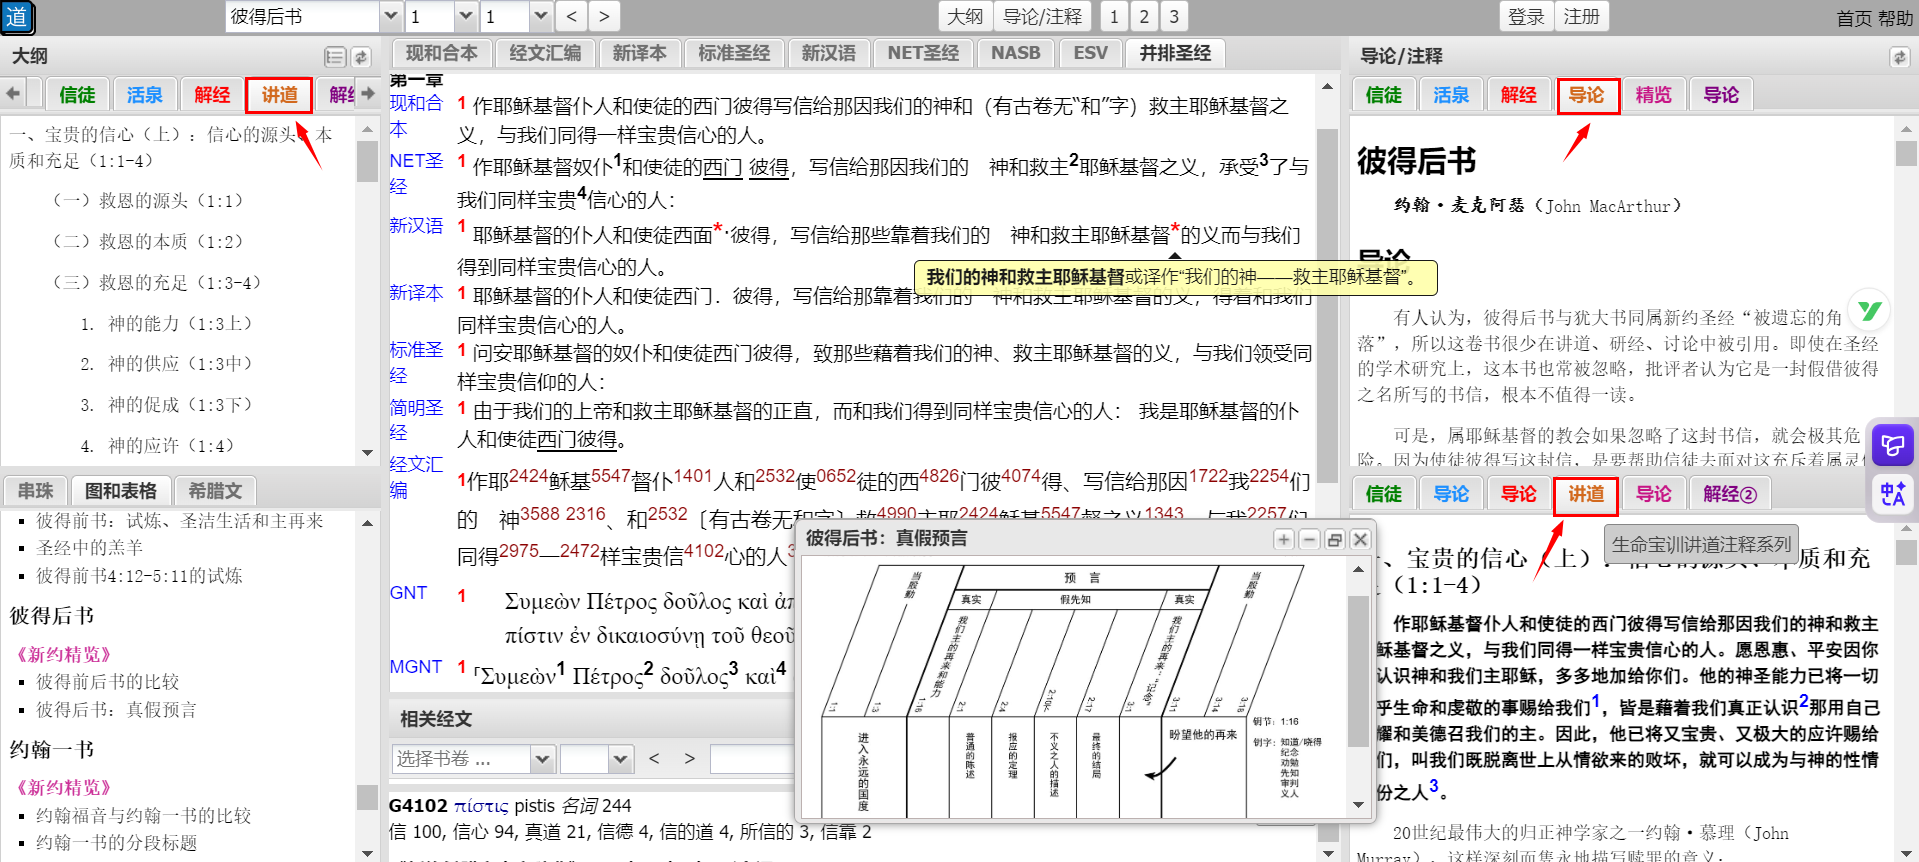Go to next chapter with > button
The image size is (1919, 862).
click(x=603, y=17)
